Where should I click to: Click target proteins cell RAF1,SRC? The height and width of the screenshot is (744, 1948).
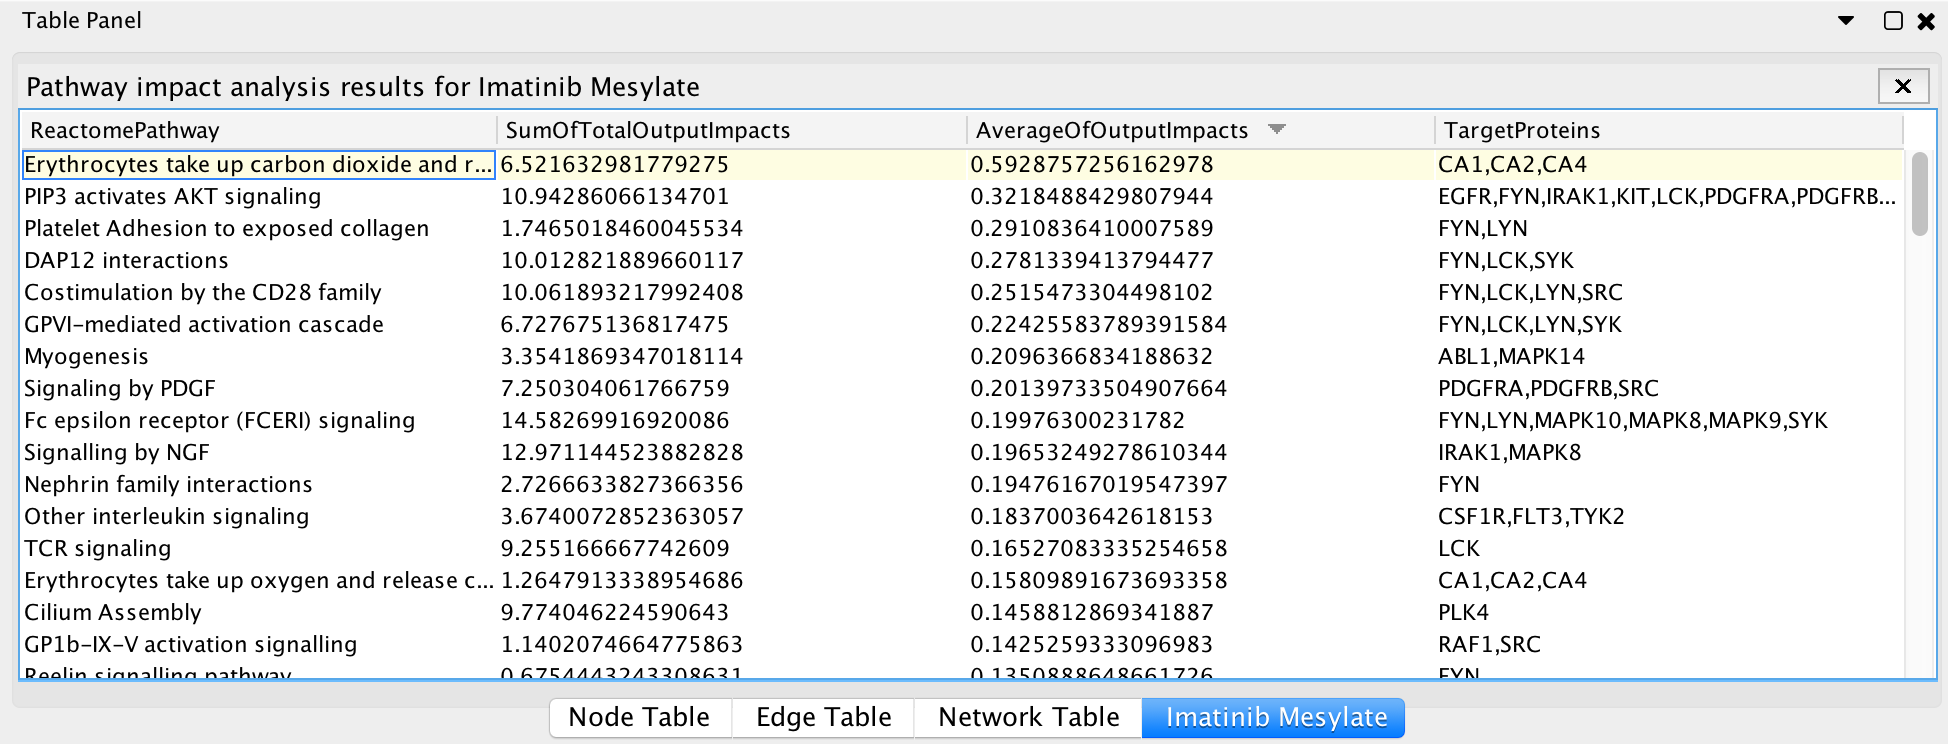pos(1489,645)
